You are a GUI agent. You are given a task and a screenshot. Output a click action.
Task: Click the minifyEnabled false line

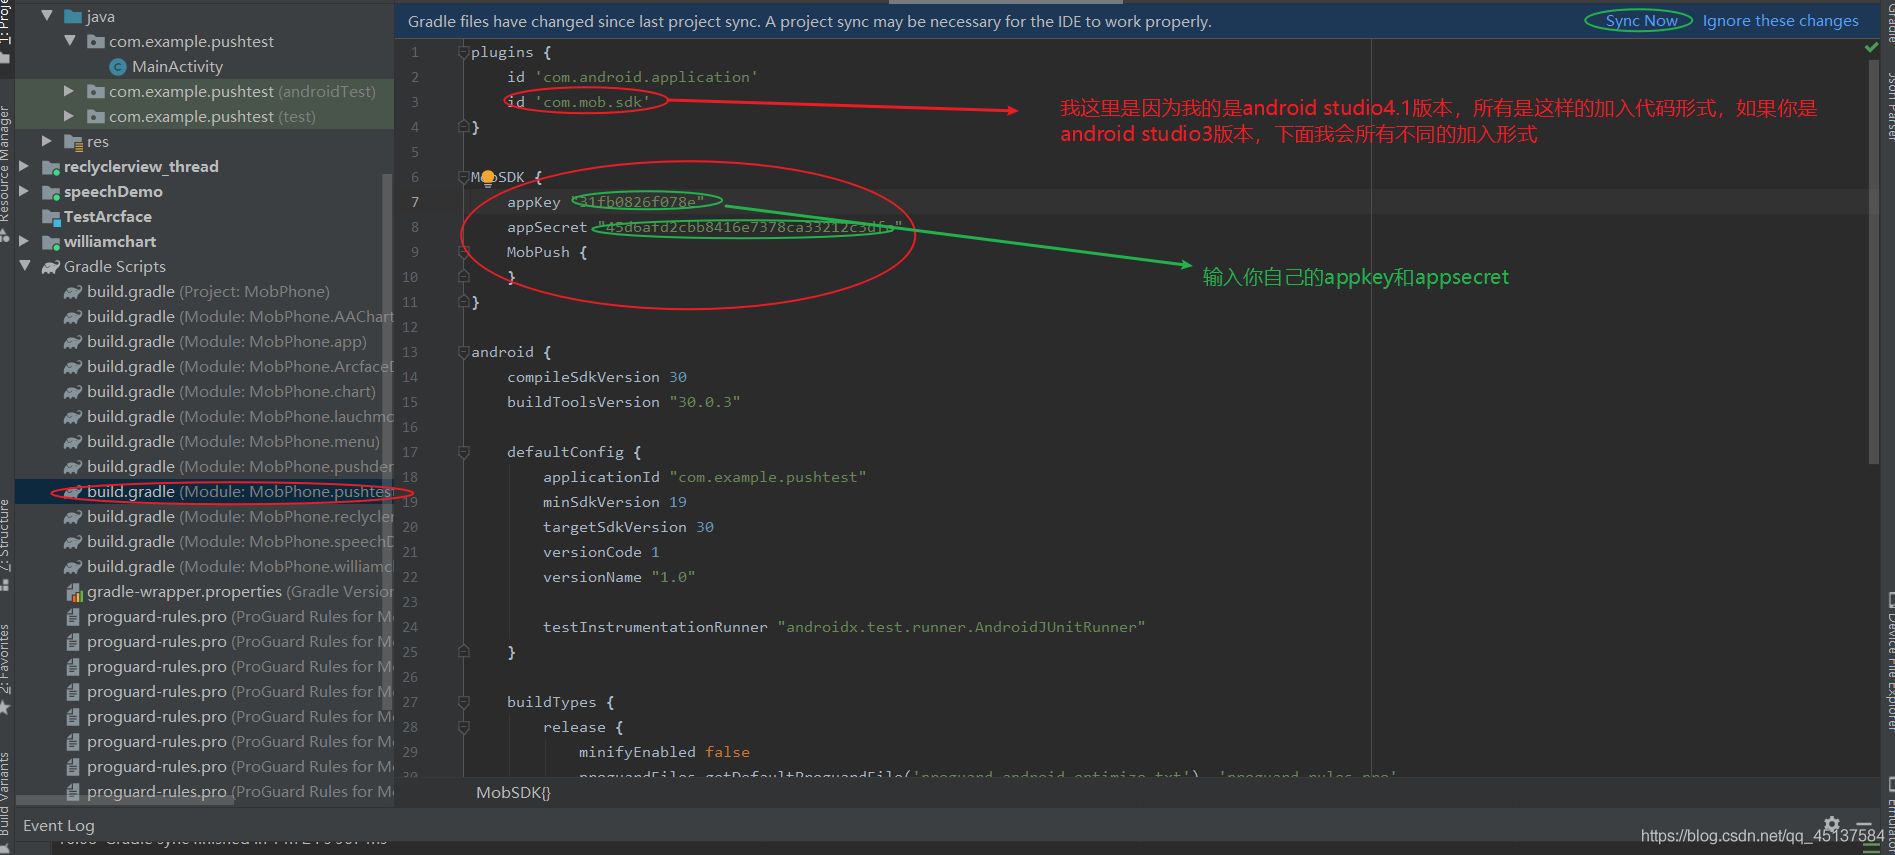[x=664, y=752]
